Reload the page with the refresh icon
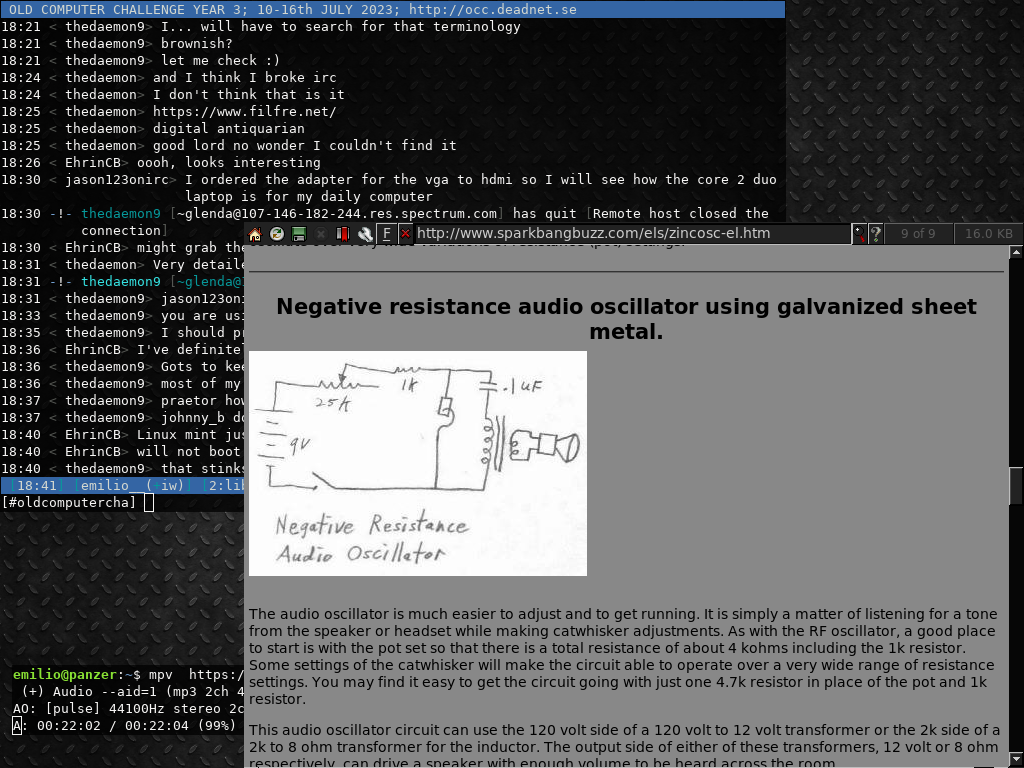The image size is (1024, 768). (x=277, y=234)
